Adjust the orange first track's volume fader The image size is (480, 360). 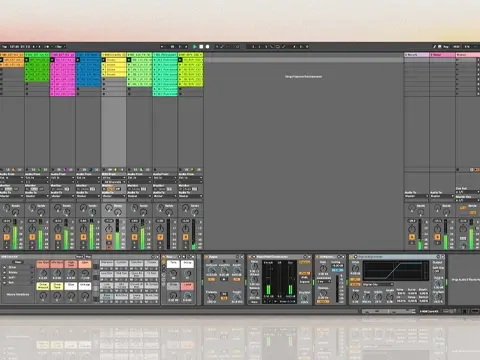click(15, 234)
